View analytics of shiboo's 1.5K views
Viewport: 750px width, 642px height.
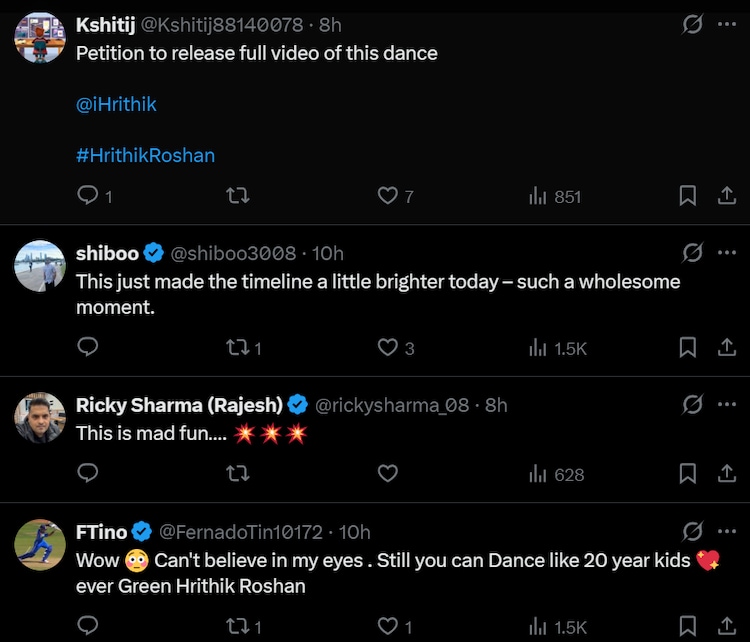click(x=558, y=347)
